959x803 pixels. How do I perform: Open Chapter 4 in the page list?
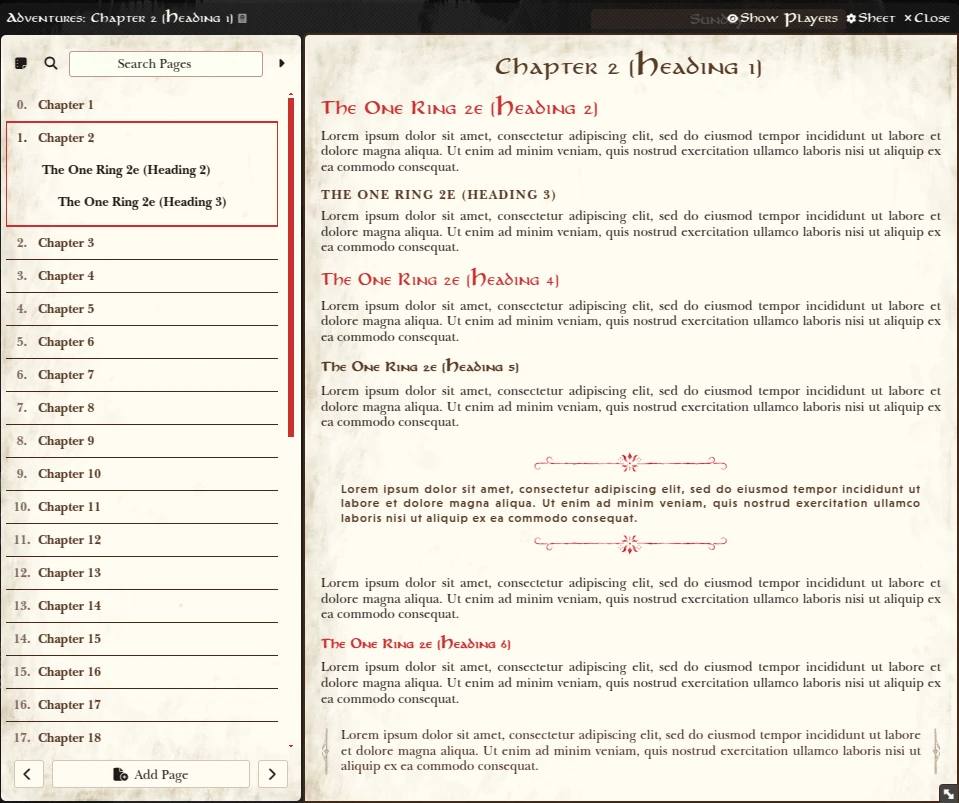(142, 276)
